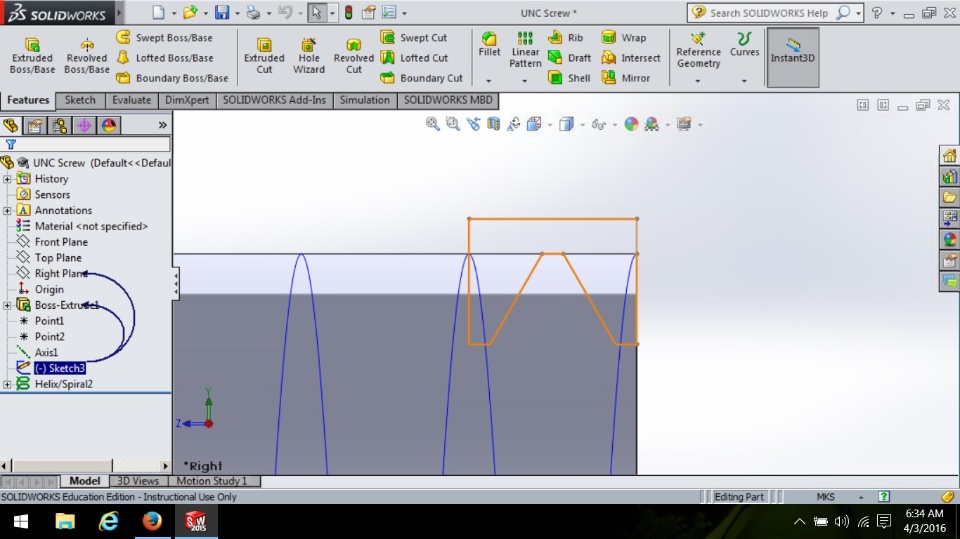Switch to the Sketch tab
The width and height of the screenshot is (960, 539).
[80, 100]
